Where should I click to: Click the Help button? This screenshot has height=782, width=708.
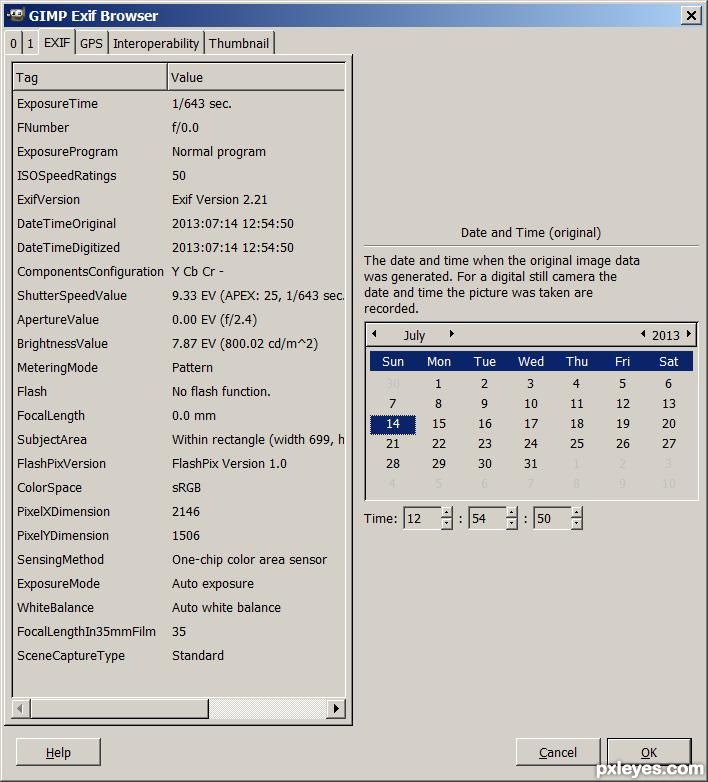coord(58,752)
